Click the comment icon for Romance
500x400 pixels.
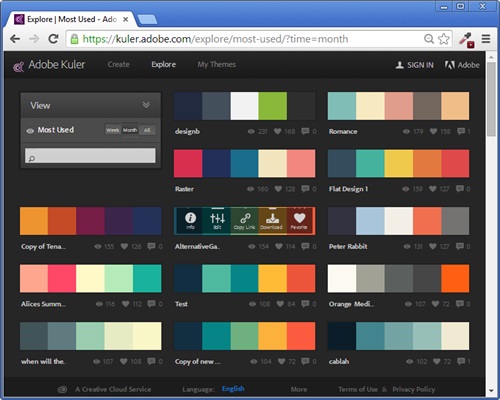(461, 131)
